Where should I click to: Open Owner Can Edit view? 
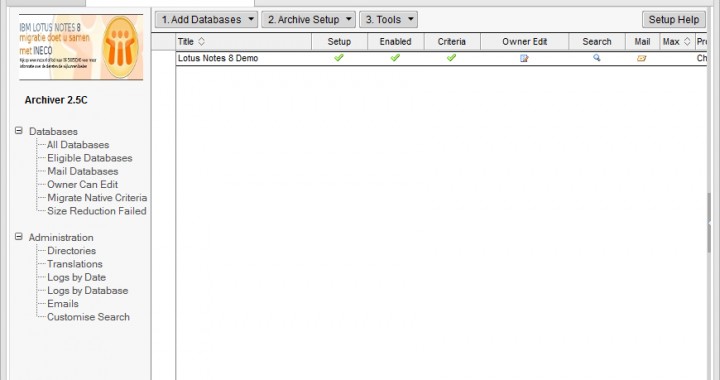(x=83, y=185)
